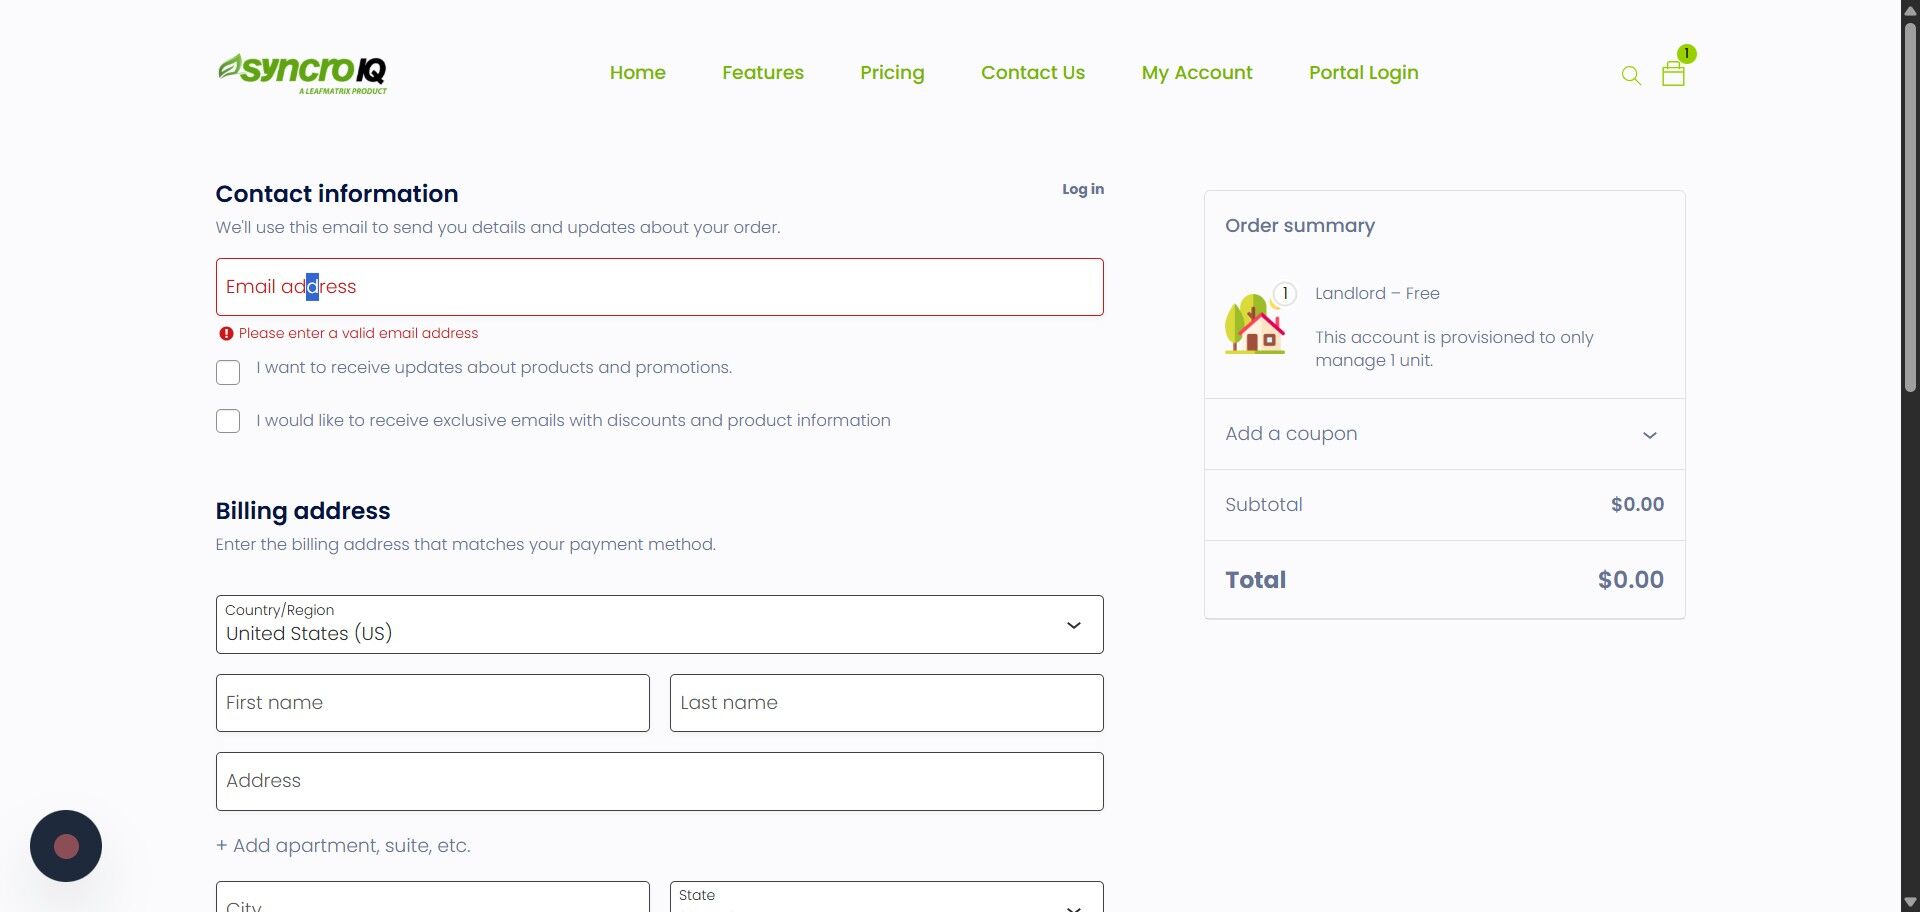Open the shopping cart icon
This screenshot has height=912, width=1920.
point(1673,74)
